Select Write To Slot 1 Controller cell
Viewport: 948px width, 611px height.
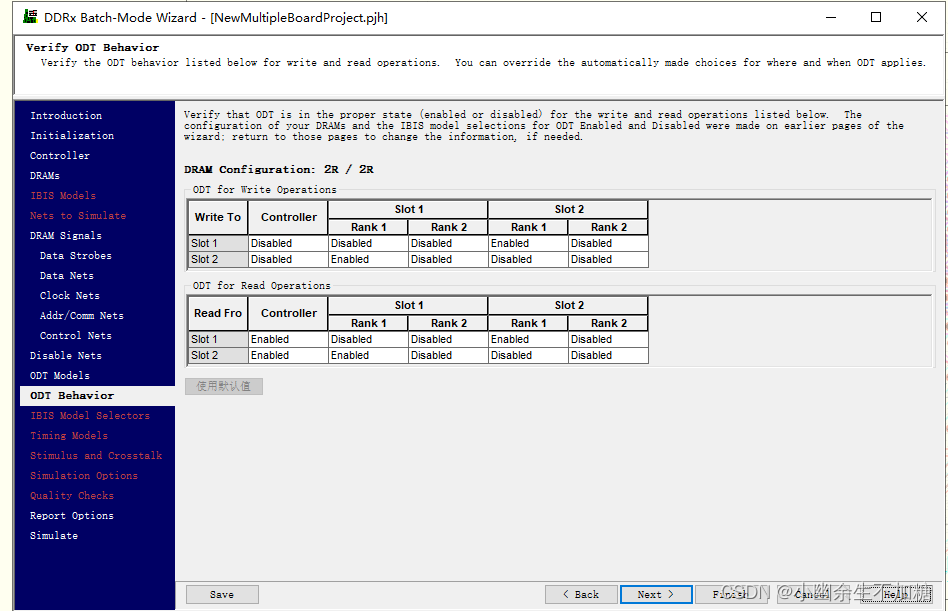pyautogui.click(x=288, y=243)
